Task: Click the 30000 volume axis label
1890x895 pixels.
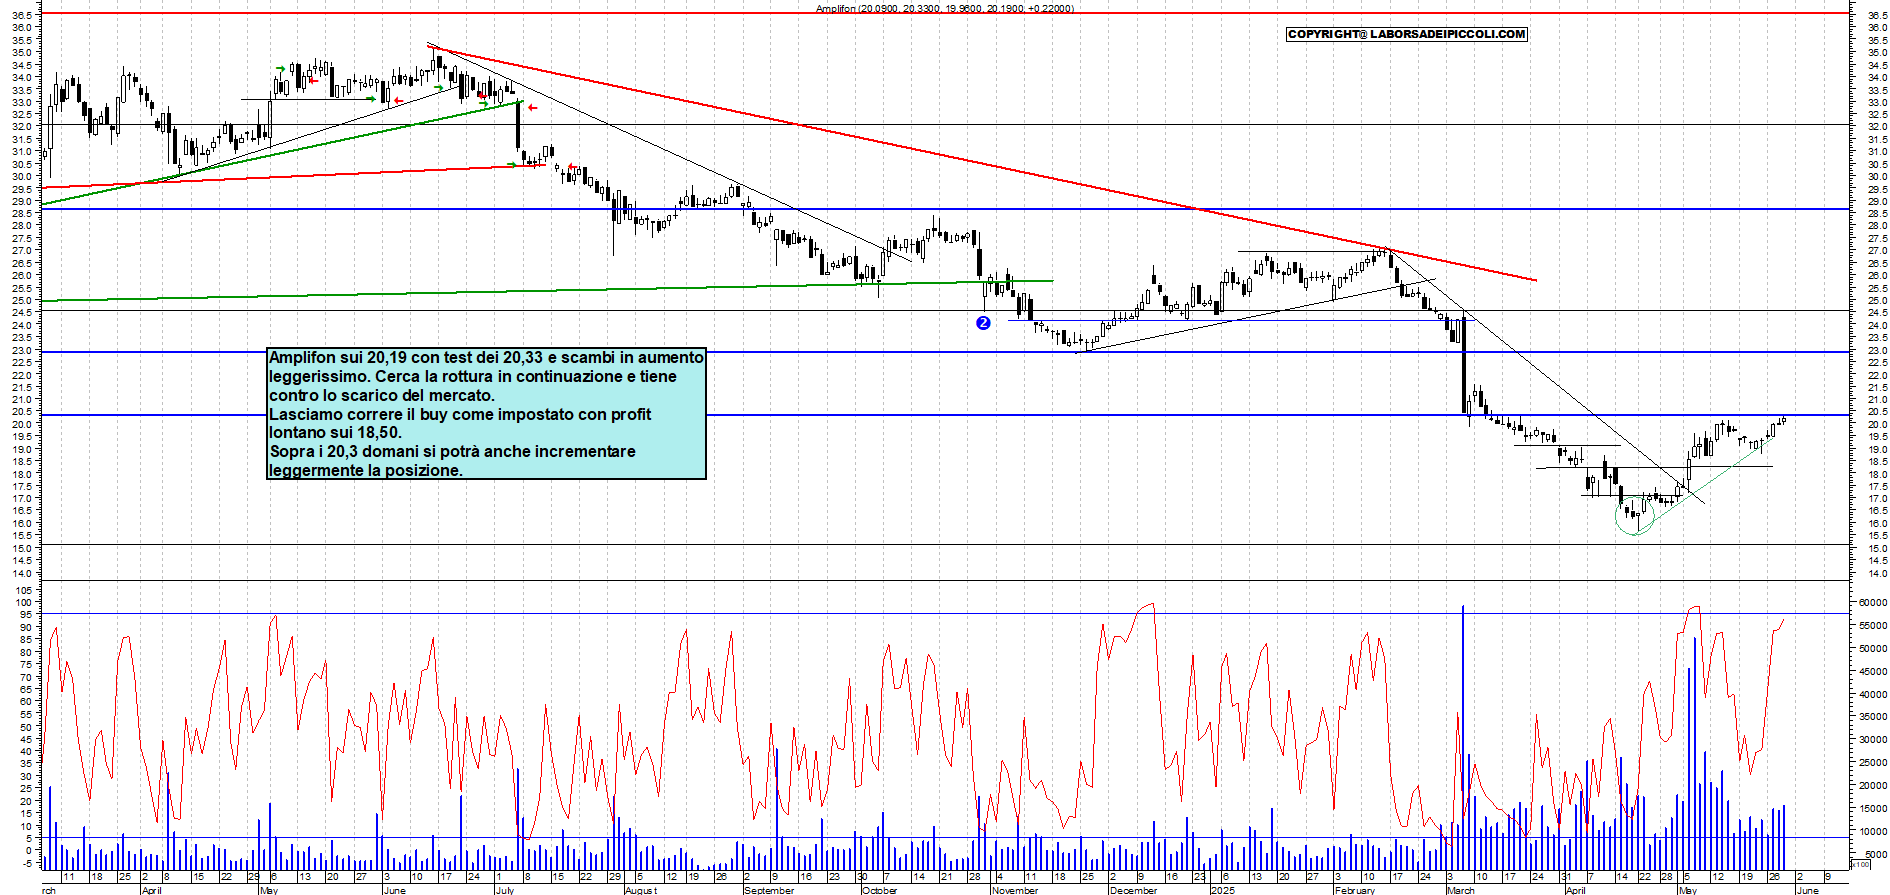Action: (x=1873, y=740)
